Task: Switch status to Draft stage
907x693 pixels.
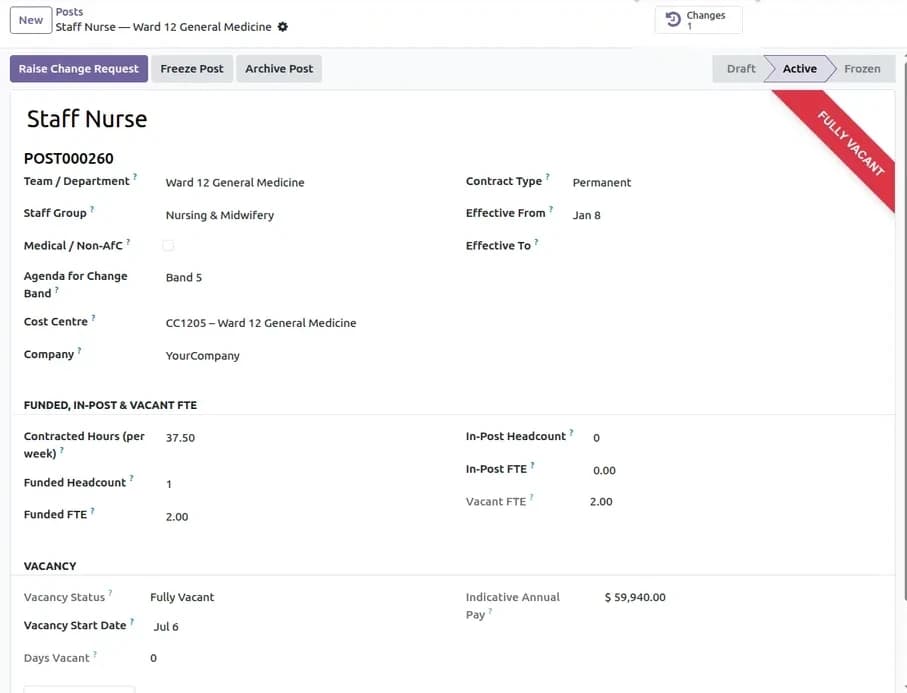Action: tap(740, 69)
